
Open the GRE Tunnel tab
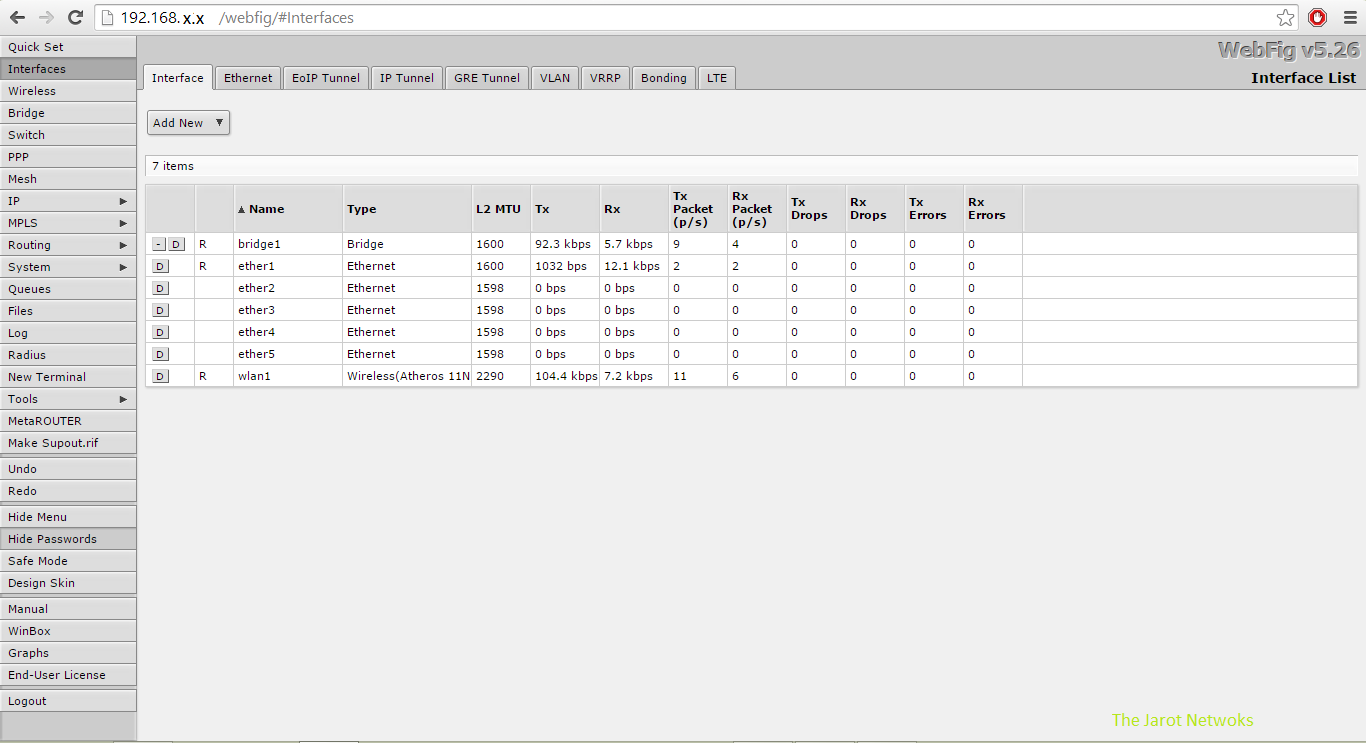(x=486, y=77)
